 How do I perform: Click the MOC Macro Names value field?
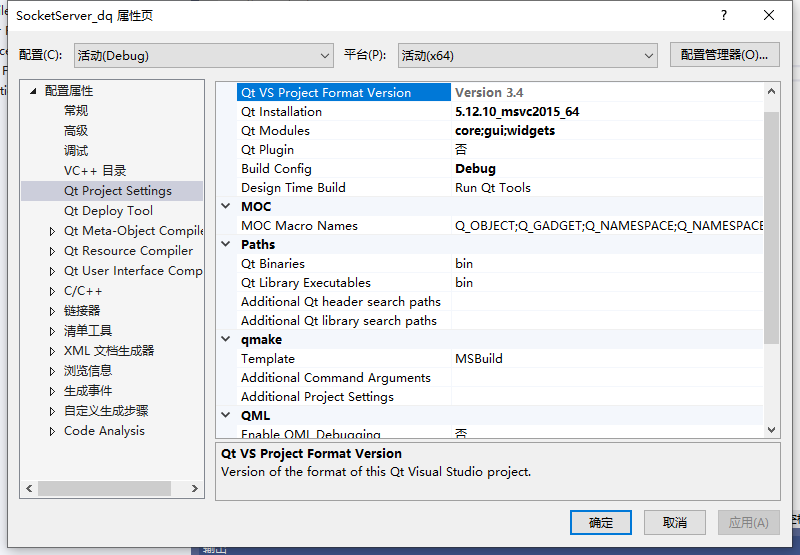pyautogui.click(x=608, y=225)
